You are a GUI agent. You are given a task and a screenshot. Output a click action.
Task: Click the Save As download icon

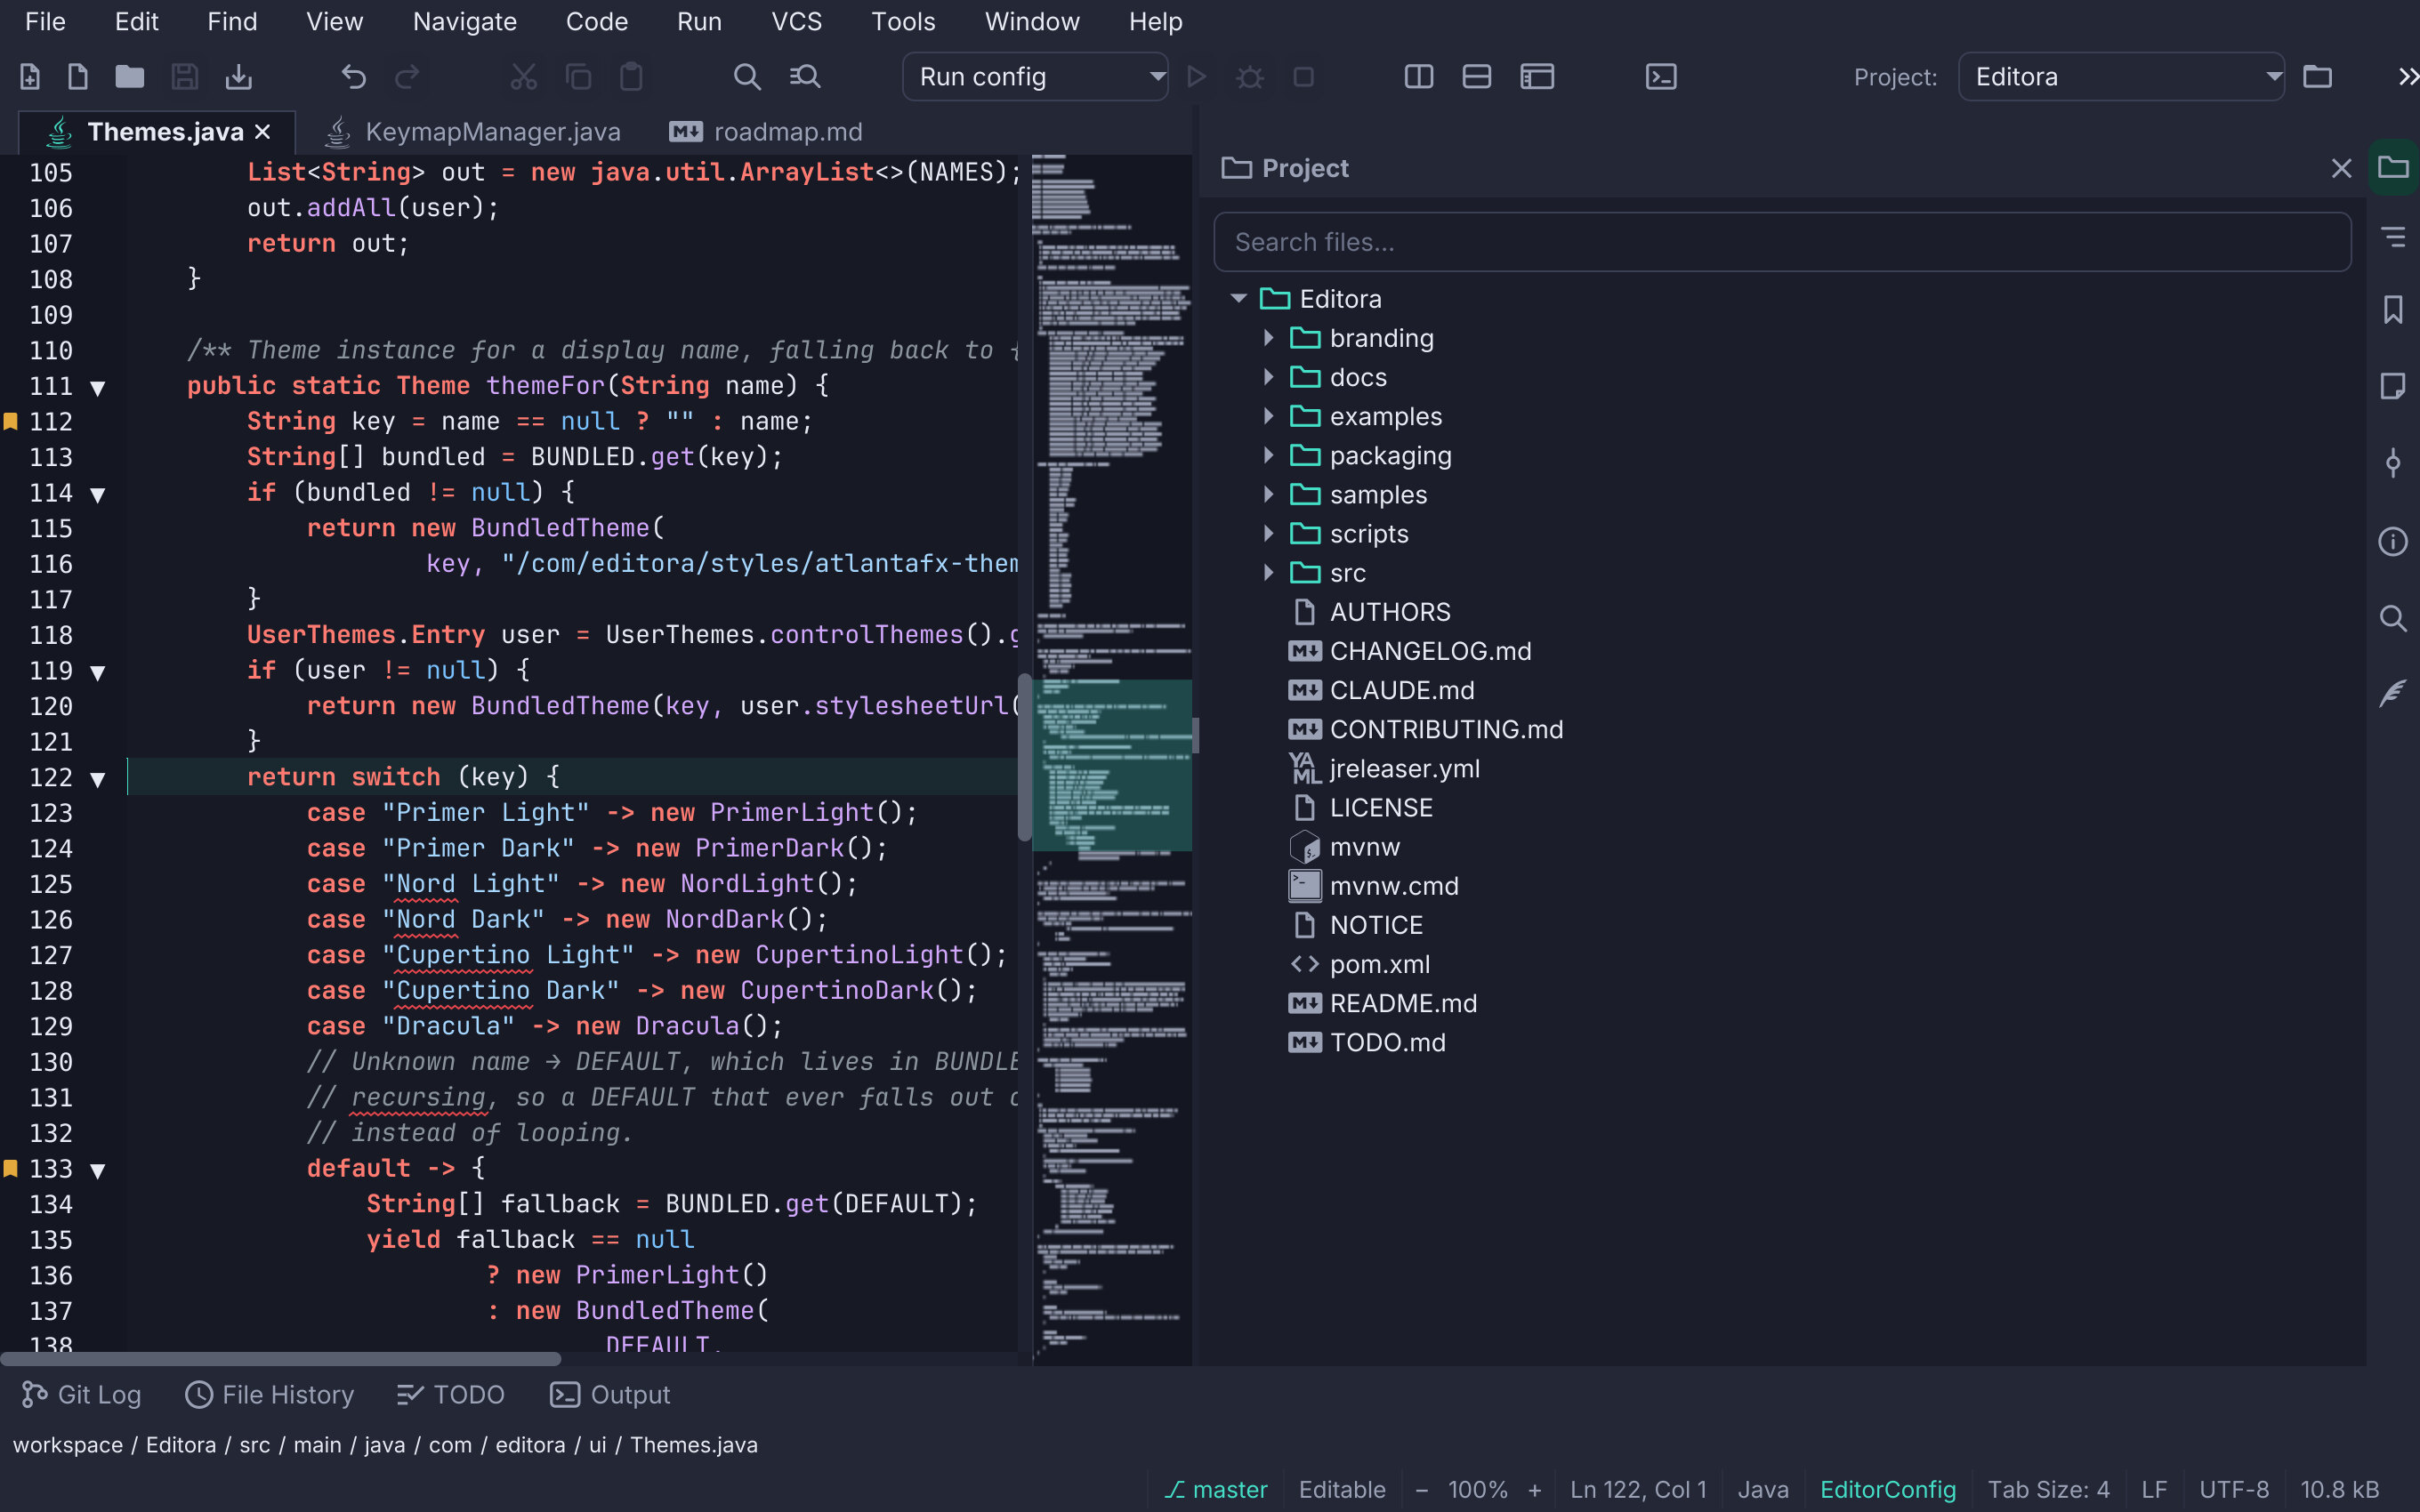click(x=239, y=77)
